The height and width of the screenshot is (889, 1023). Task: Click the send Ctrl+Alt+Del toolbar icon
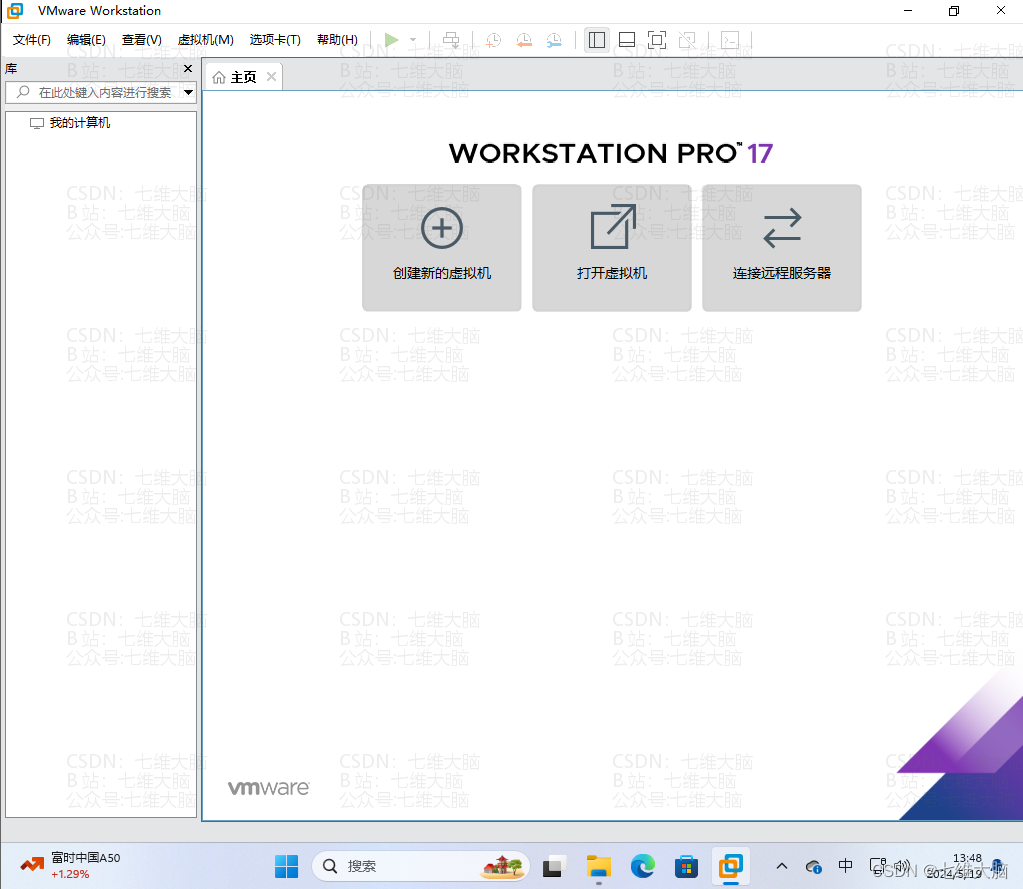(x=451, y=40)
